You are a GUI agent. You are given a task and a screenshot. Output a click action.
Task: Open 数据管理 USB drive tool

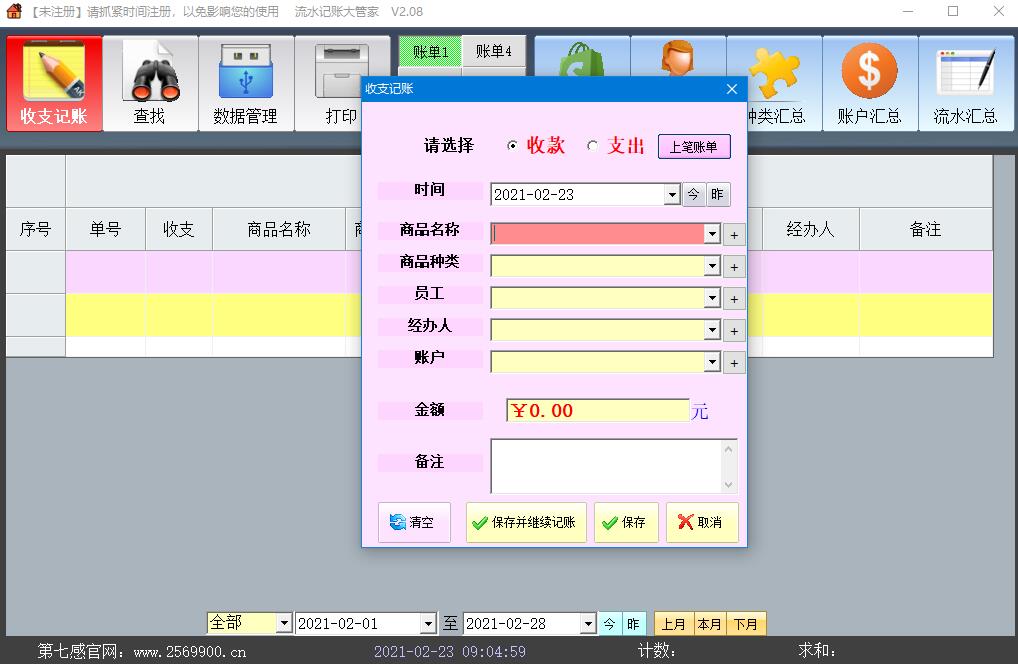point(246,84)
